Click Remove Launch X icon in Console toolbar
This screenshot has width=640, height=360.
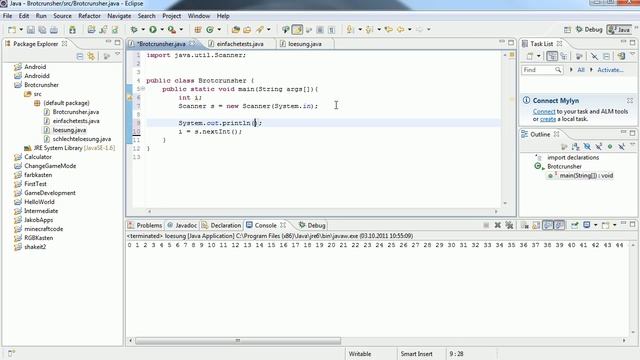click(498, 225)
